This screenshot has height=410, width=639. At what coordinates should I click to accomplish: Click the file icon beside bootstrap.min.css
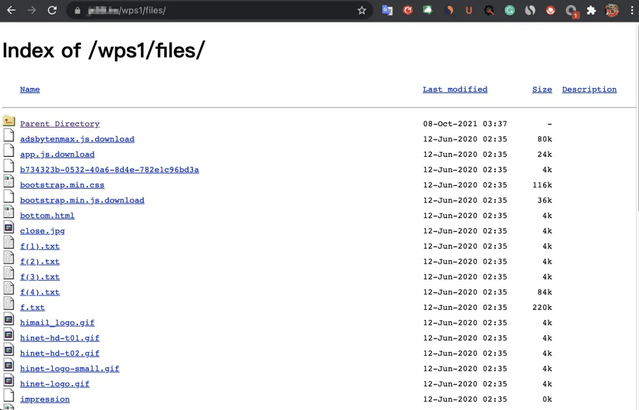9,181
